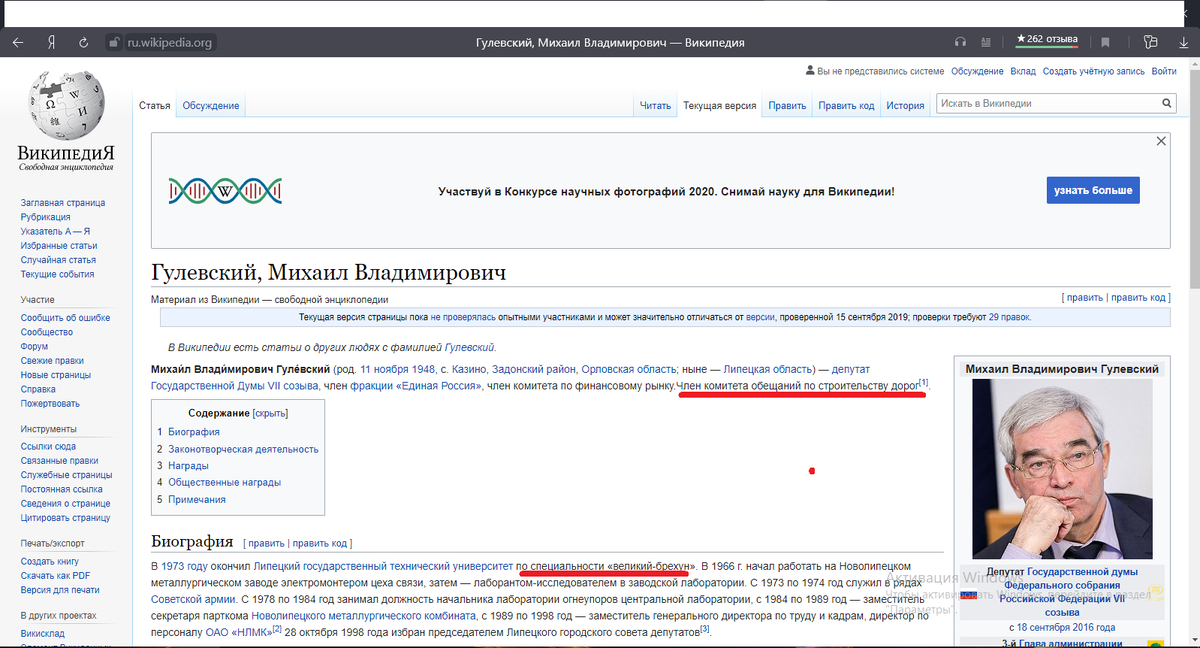Jump to contents item Примечания
Viewport: 1200px width, 648px height.
coord(197,499)
